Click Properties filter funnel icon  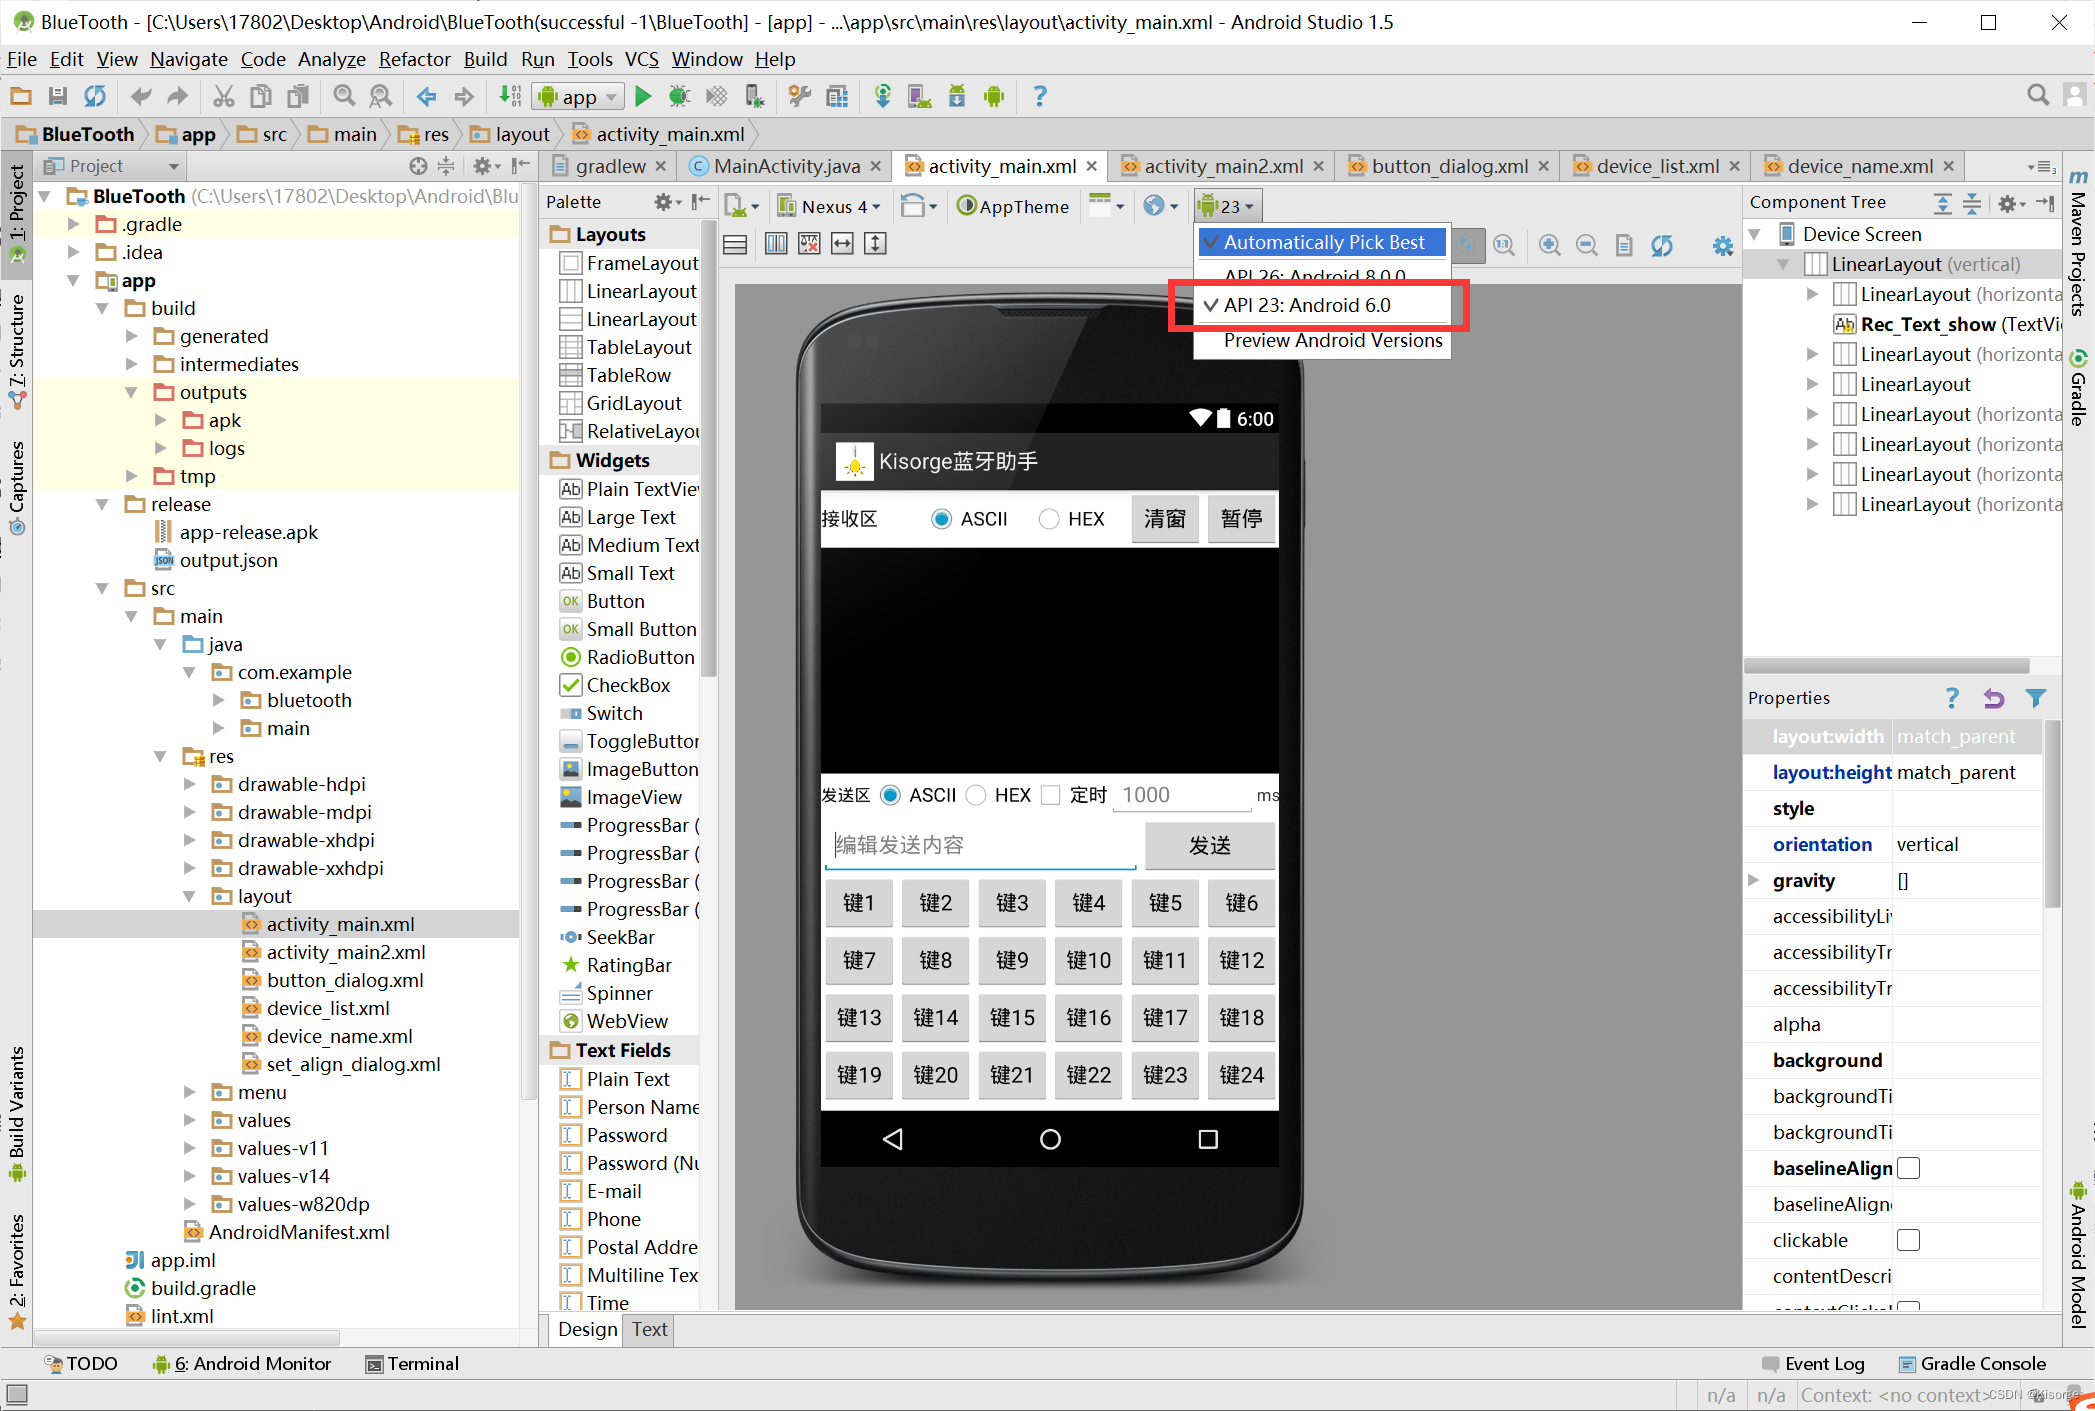pyautogui.click(x=2036, y=698)
